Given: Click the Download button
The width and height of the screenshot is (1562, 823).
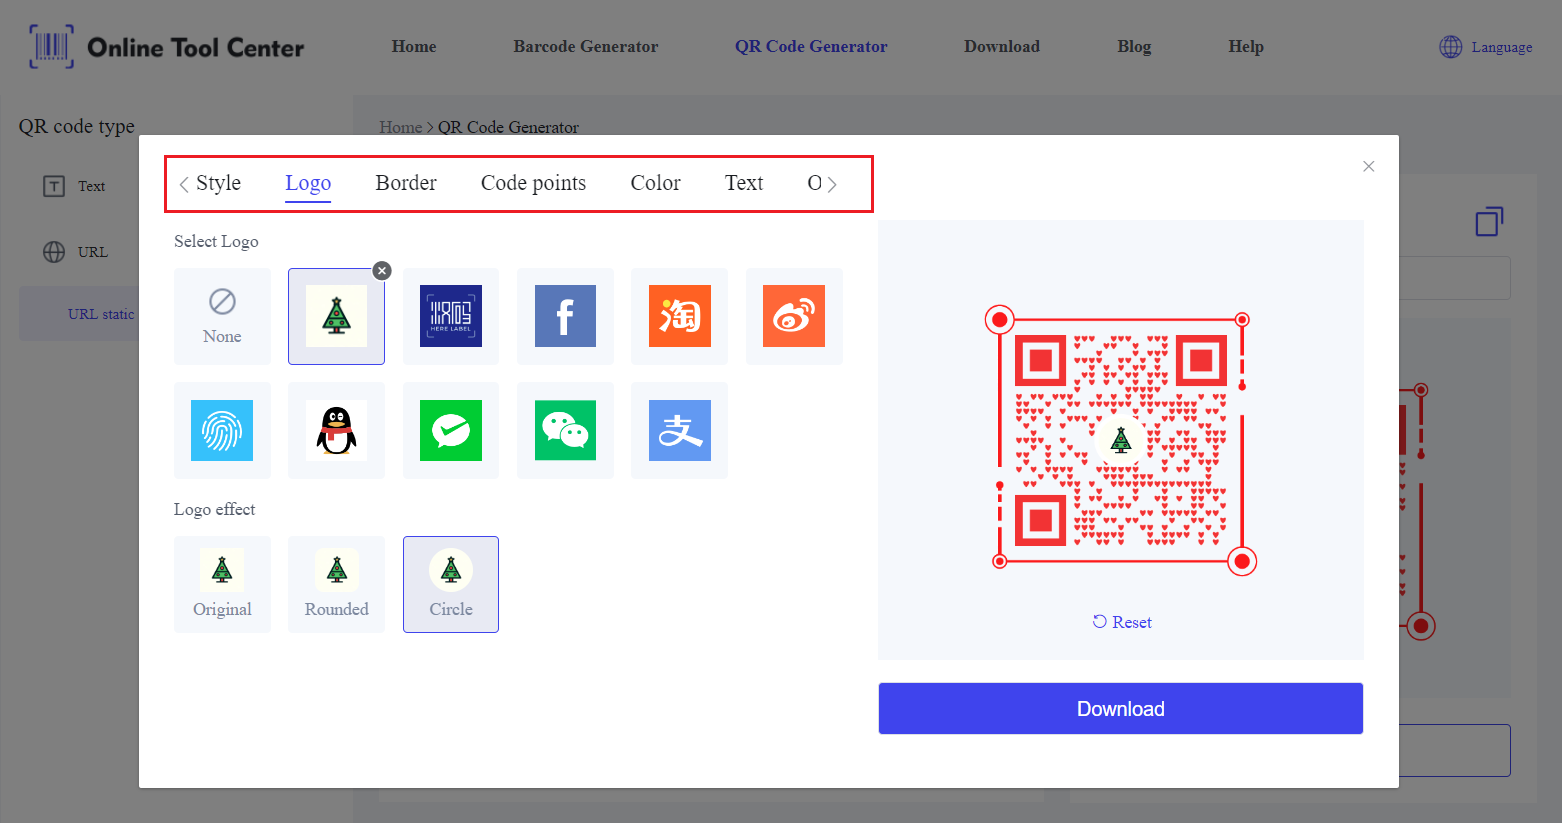Looking at the screenshot, I should pyautogui.click(x=1120, y=709).
